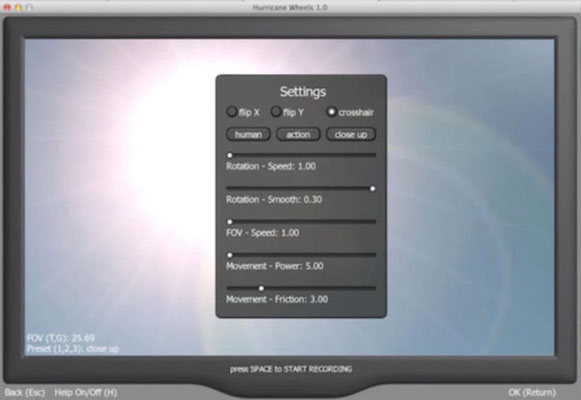Image resolution: width=581 pixels, height=400 pixels.
Task: Confirm with OK (Return)
Action: (x=532, y=392)
